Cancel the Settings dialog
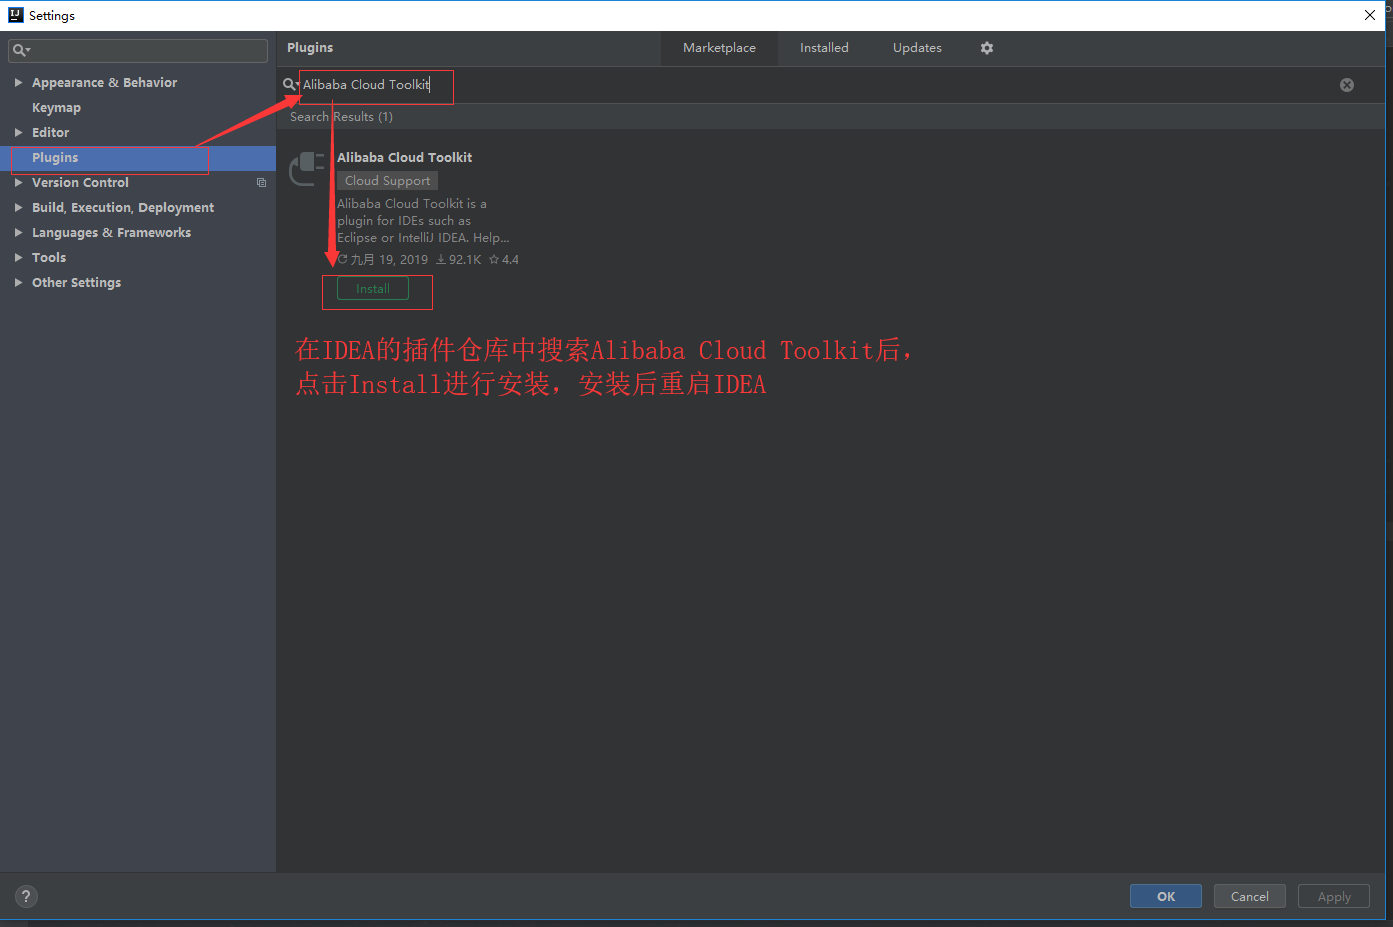 click(x=1250, y=896)
